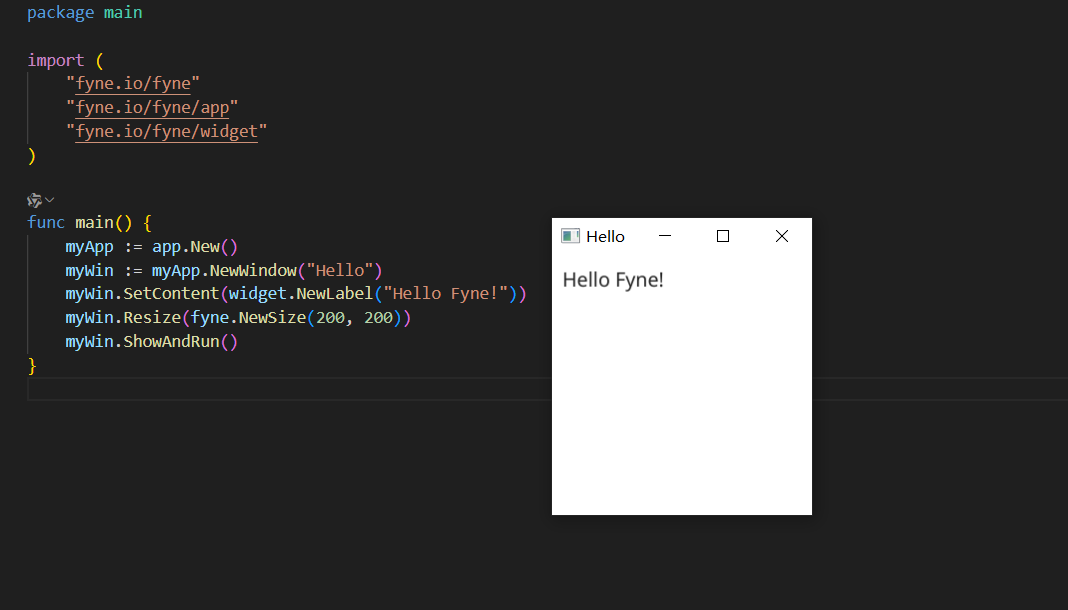Image resolution: width=1068 pixels, height=610 pixels.
Task: Click the "Hello Fyne!" label in the app window
Action: 613,280
